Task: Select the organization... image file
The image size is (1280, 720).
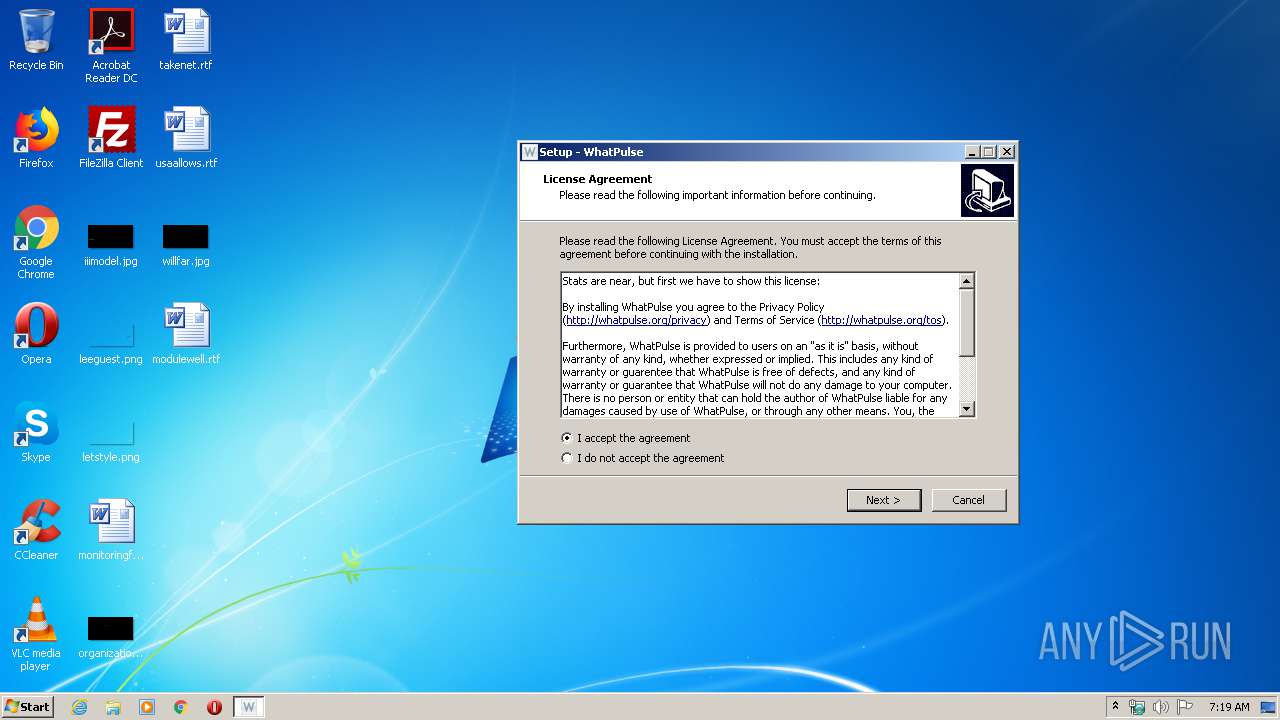Action: pyautogui.click(x=111, y=638)
